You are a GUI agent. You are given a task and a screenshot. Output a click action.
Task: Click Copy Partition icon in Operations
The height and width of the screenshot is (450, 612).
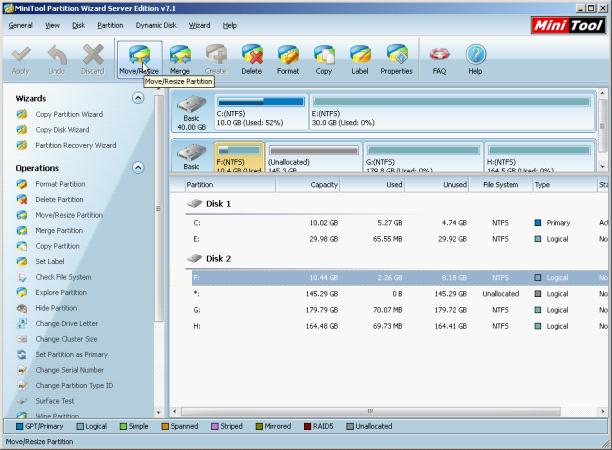[22, 246]
